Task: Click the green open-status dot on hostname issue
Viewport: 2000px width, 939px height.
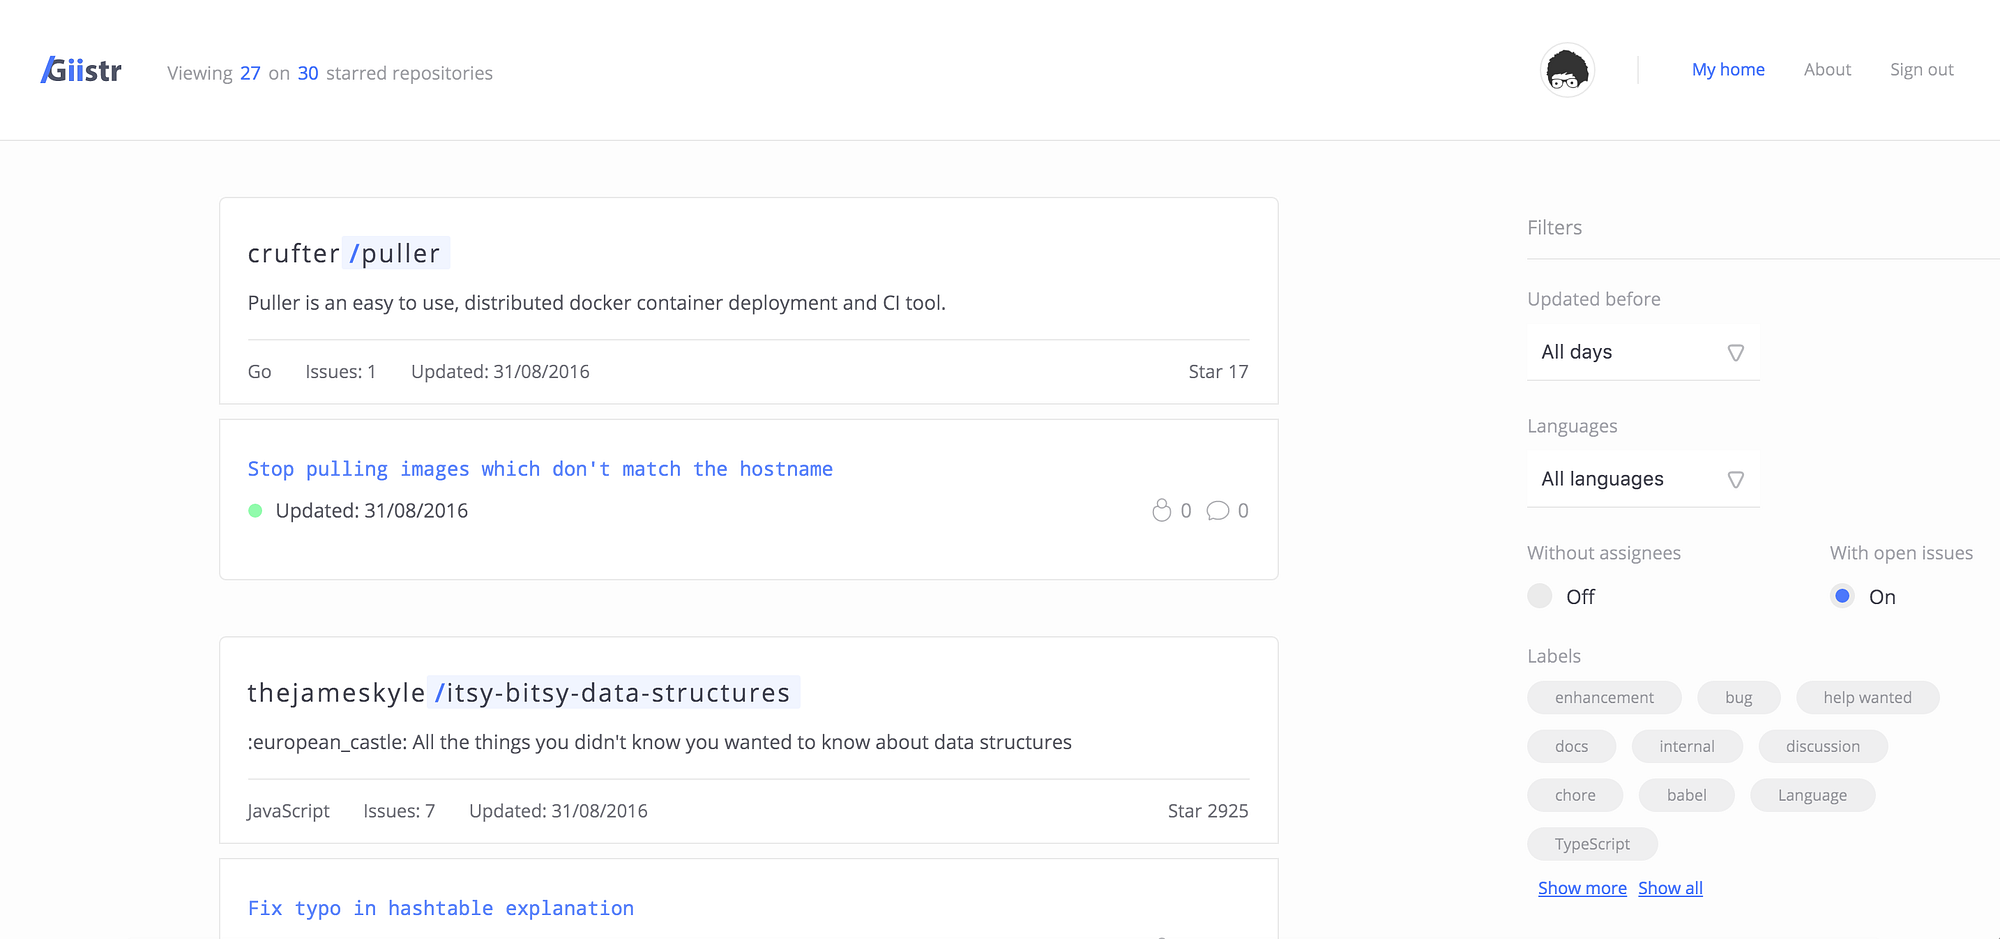Action: pyautogui.click(x=255, y=511)
